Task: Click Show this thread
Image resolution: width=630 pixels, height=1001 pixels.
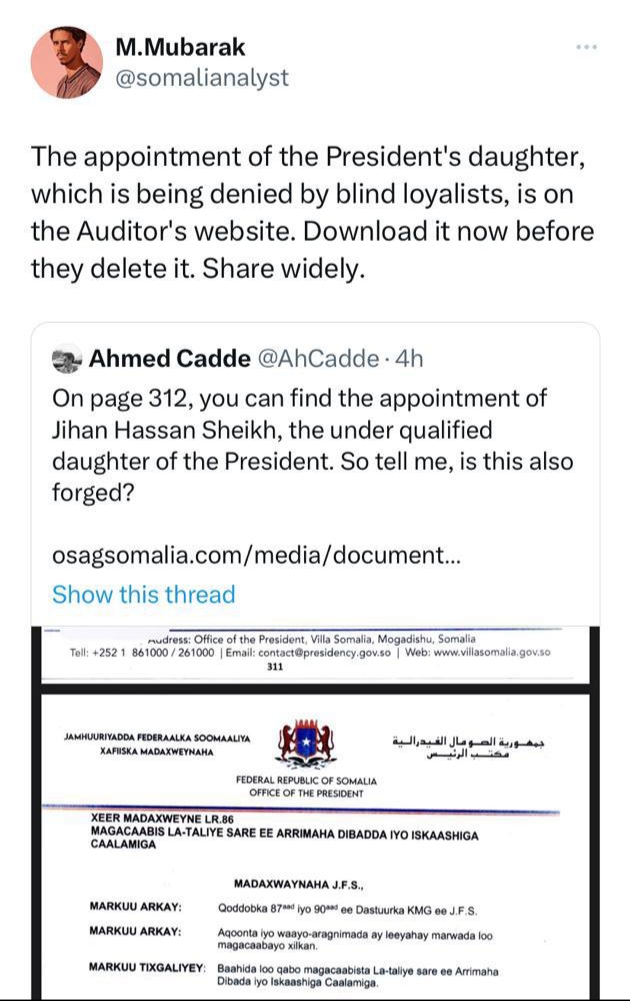Action: pos(144,594)
